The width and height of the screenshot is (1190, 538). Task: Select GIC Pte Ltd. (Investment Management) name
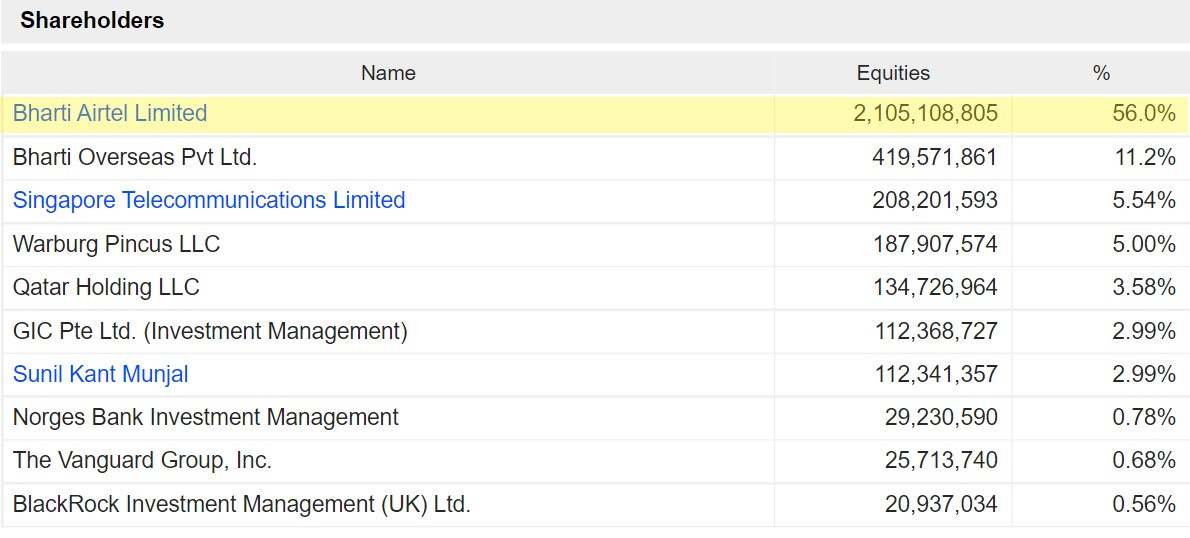[x=210, y=331]
